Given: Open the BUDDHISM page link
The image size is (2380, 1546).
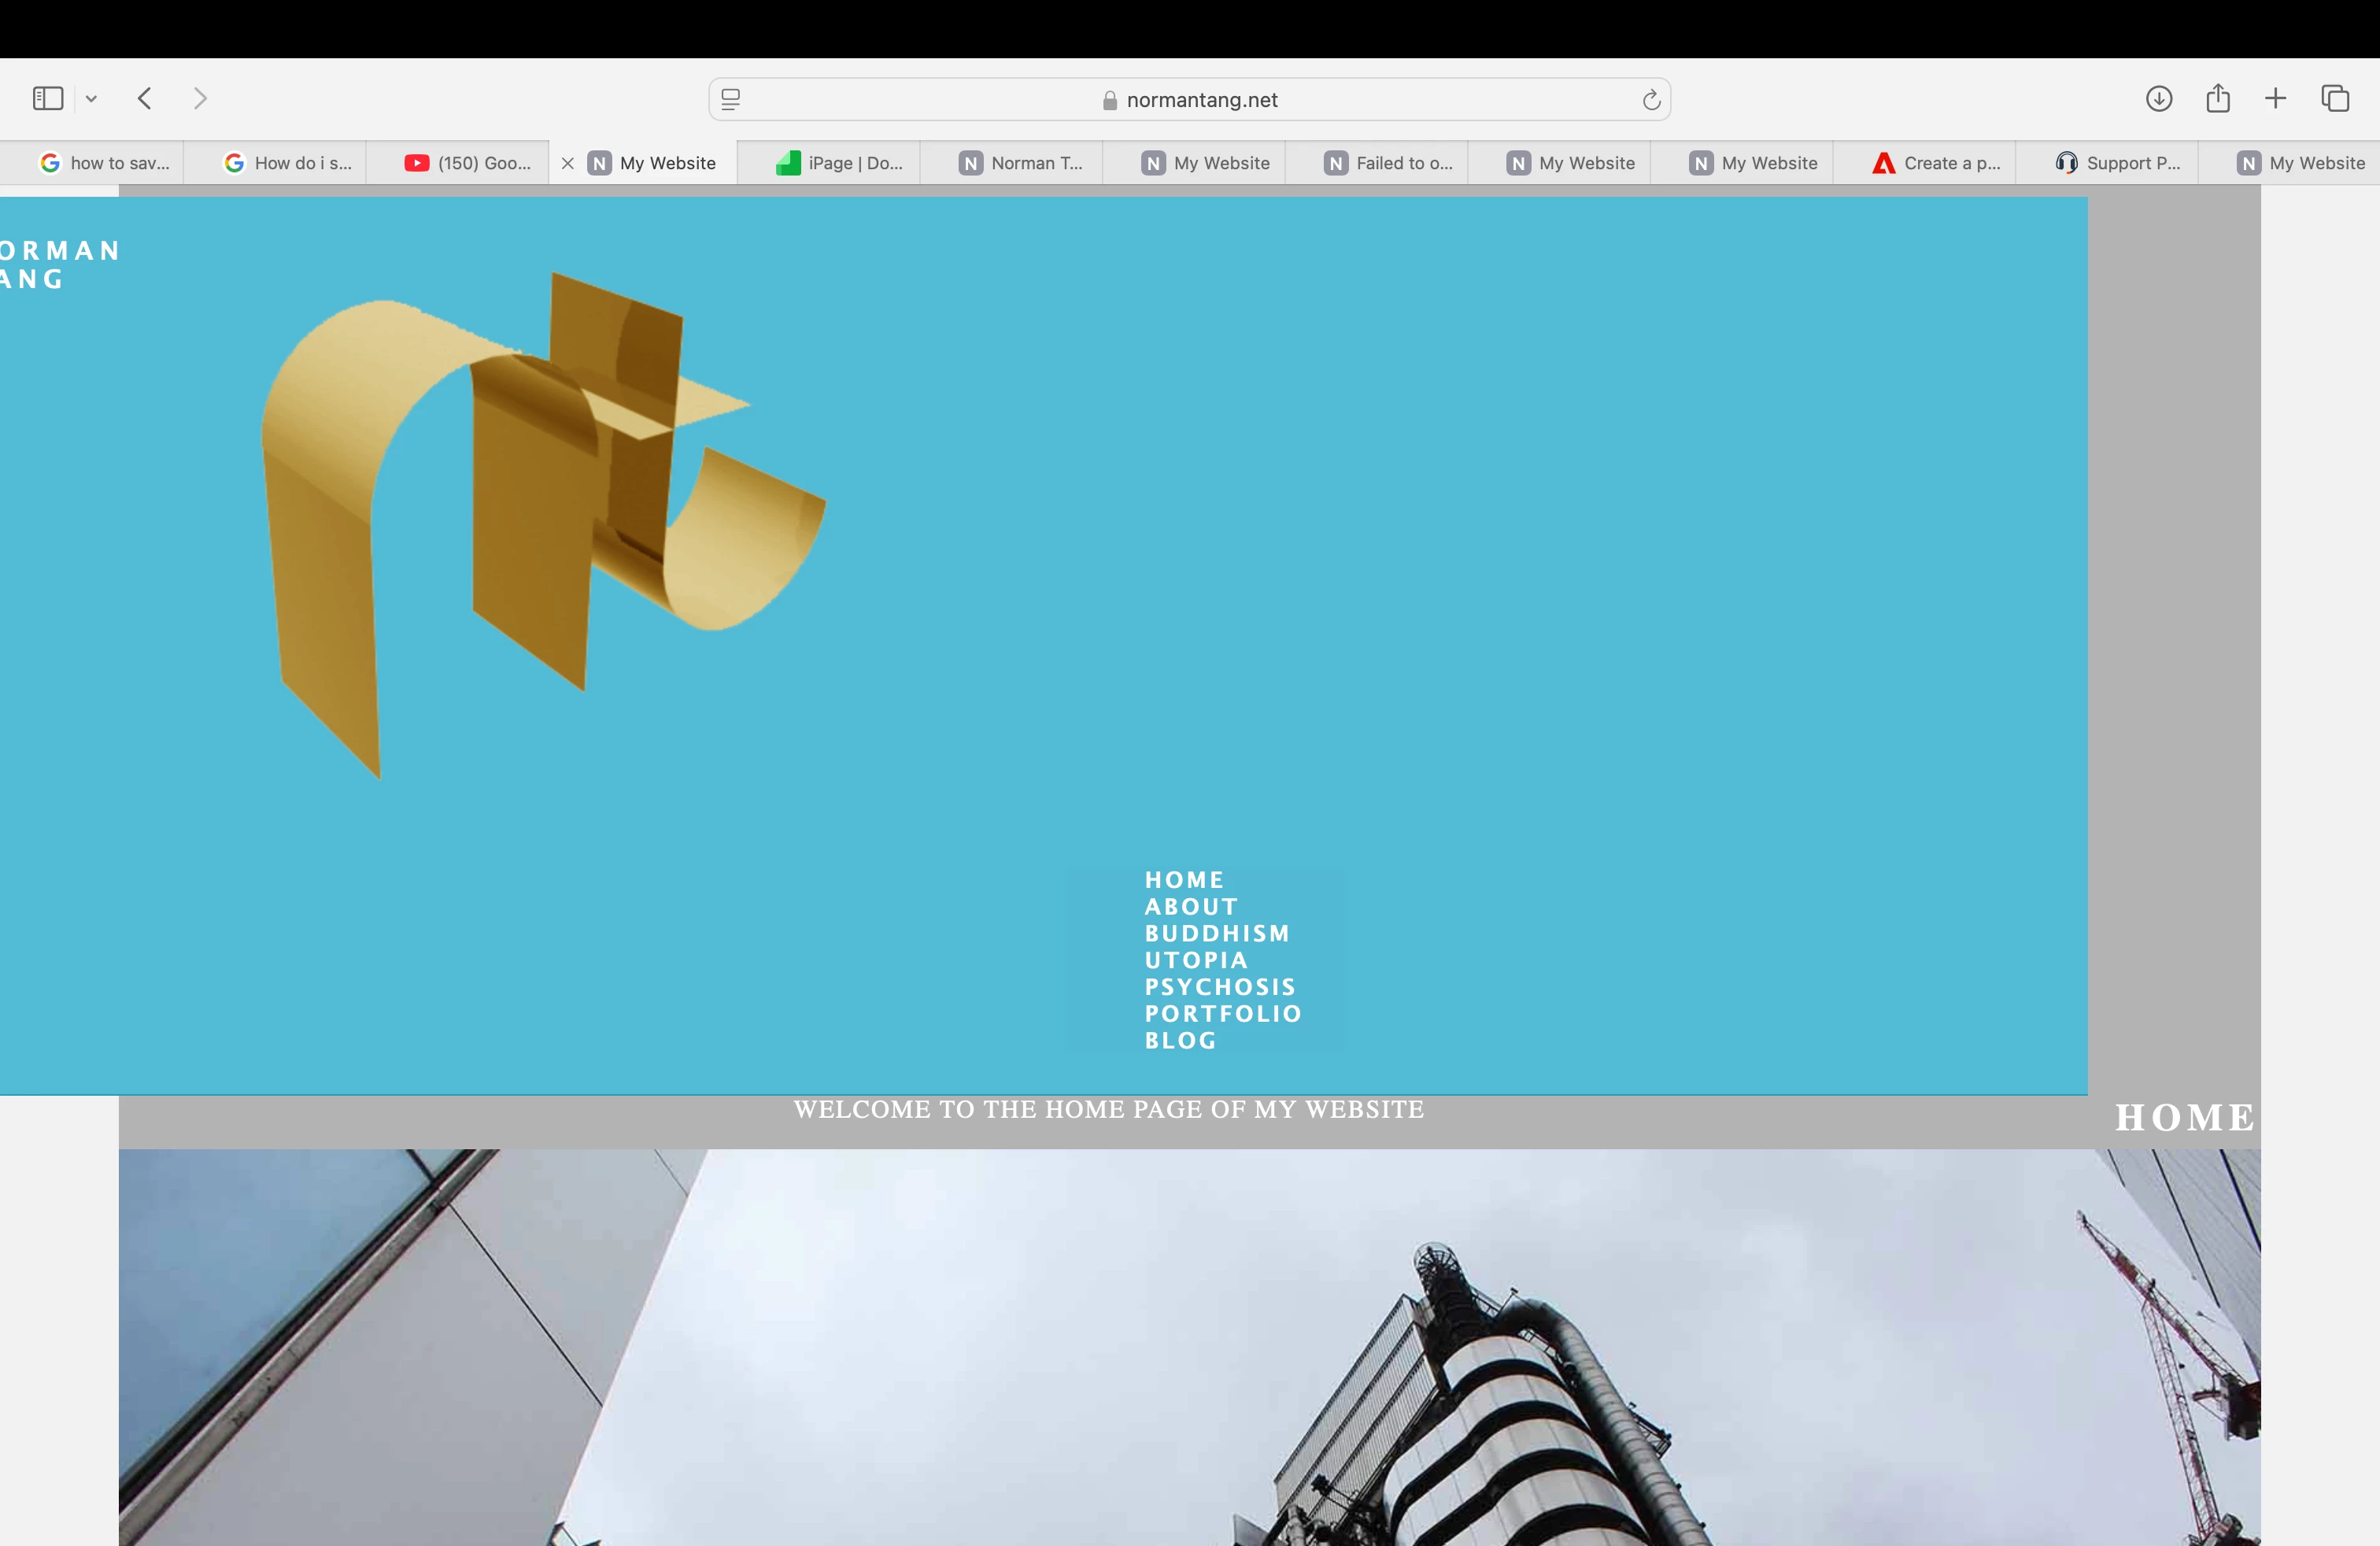Looking at the screenshot, I should point(1217,933).
